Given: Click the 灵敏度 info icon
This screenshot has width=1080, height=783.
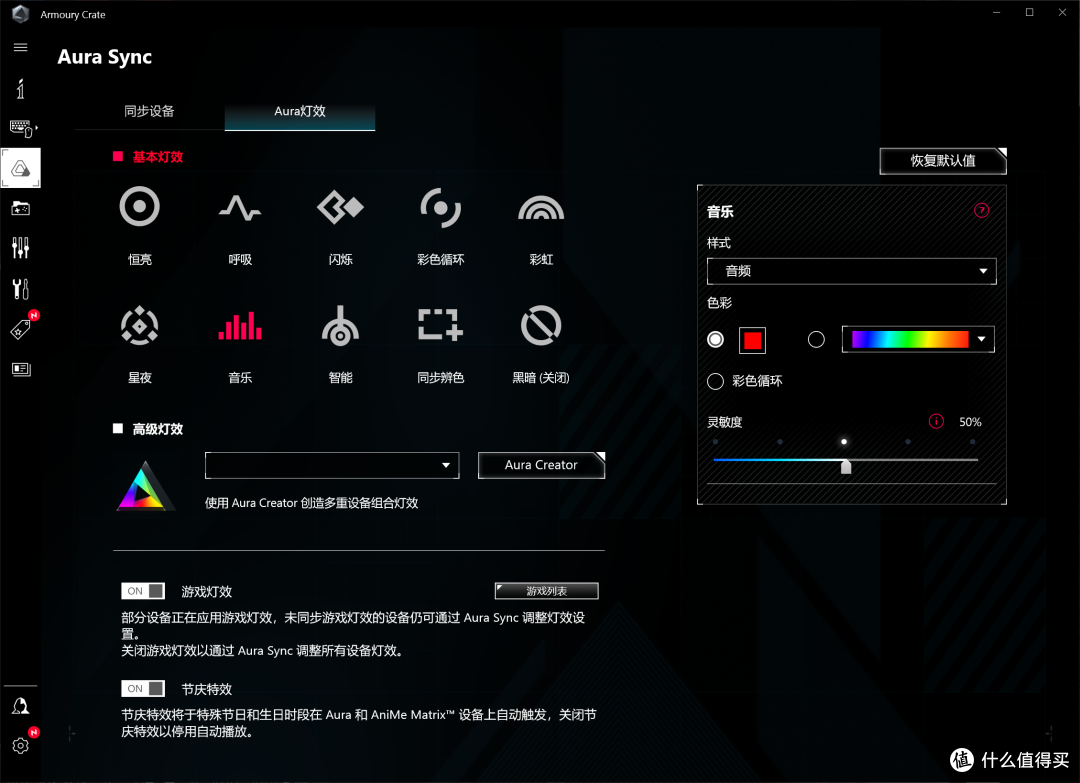Looking at the screenshot, I should pos(936,421).
